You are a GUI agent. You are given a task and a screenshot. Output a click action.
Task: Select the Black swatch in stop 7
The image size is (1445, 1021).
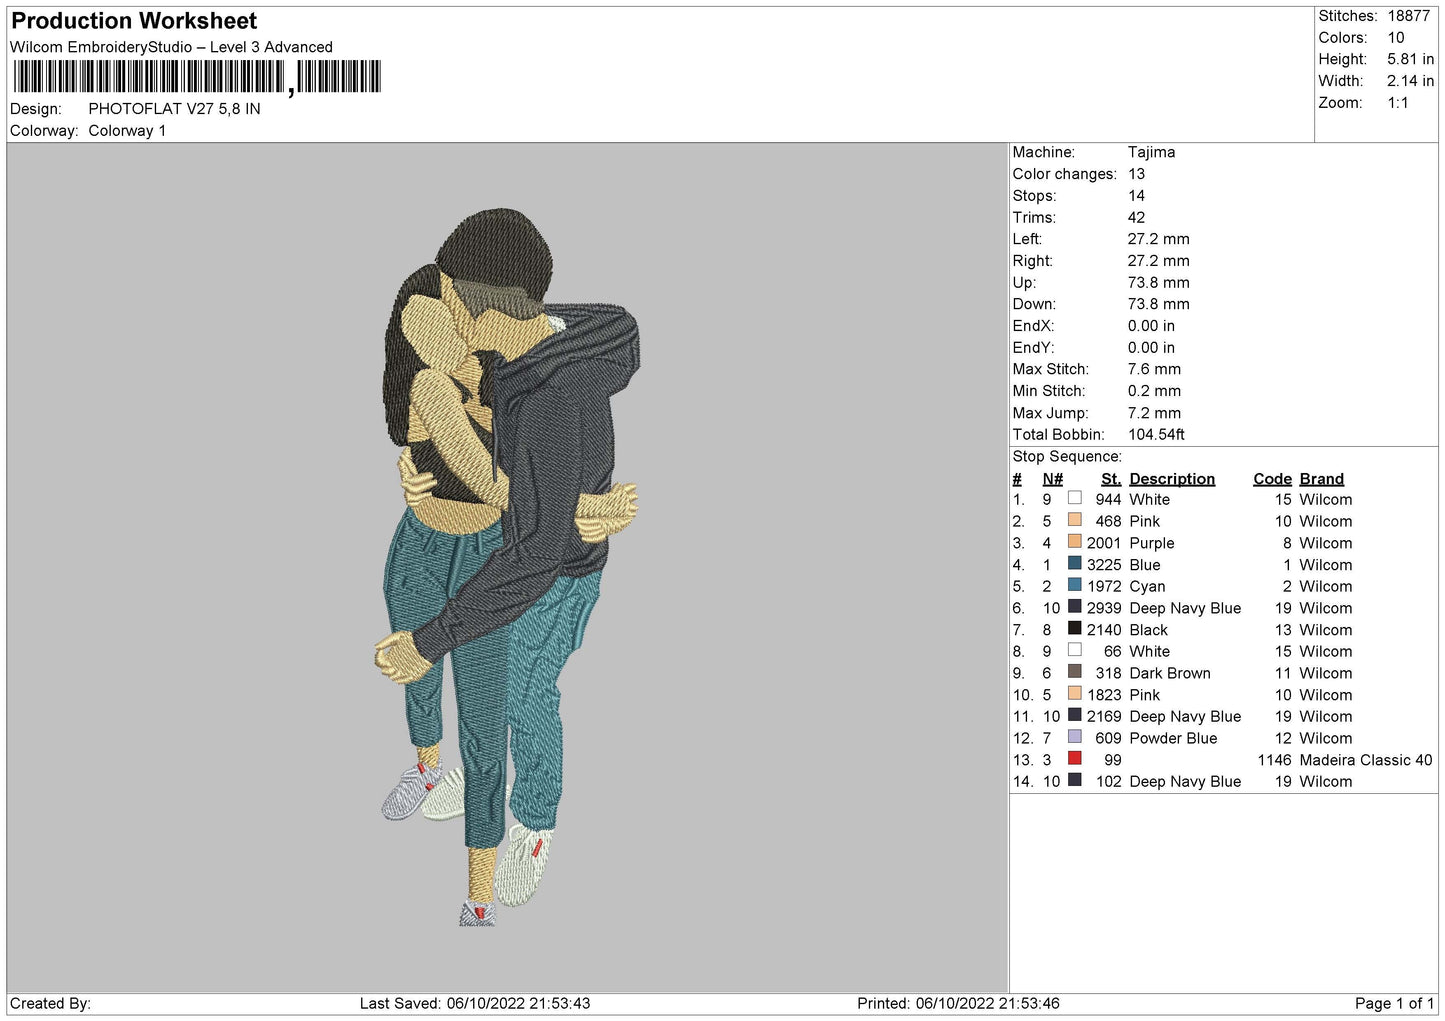point(1074,629)
